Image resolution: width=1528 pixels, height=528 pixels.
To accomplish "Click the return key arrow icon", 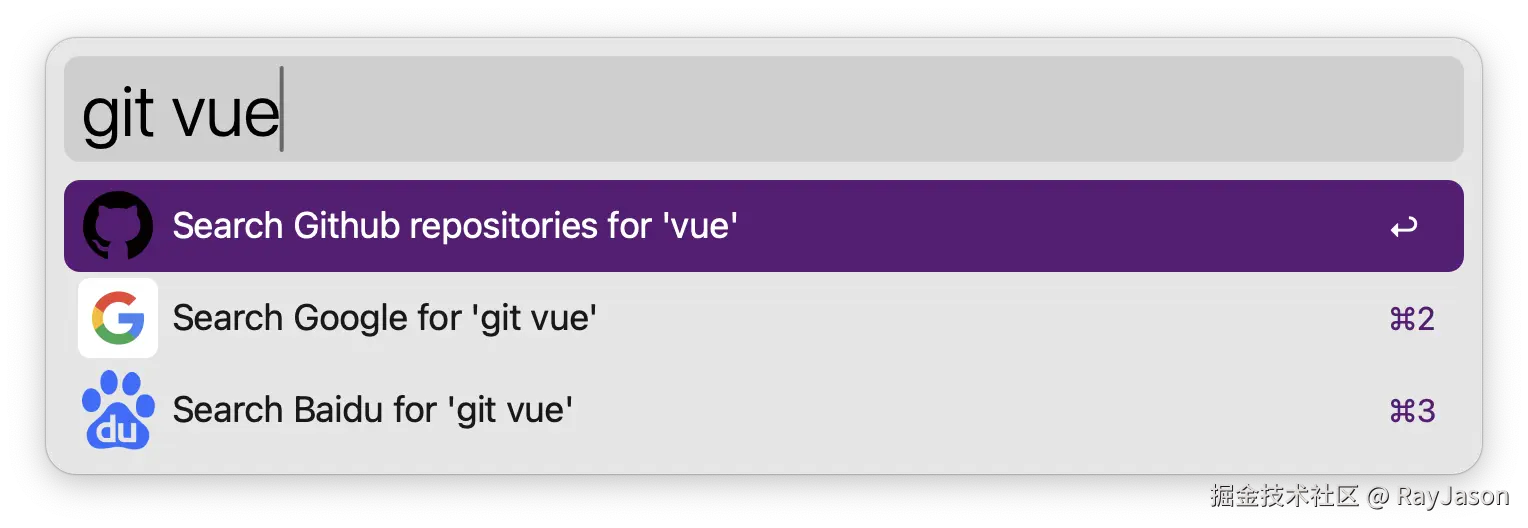I will click(1404, 228).
